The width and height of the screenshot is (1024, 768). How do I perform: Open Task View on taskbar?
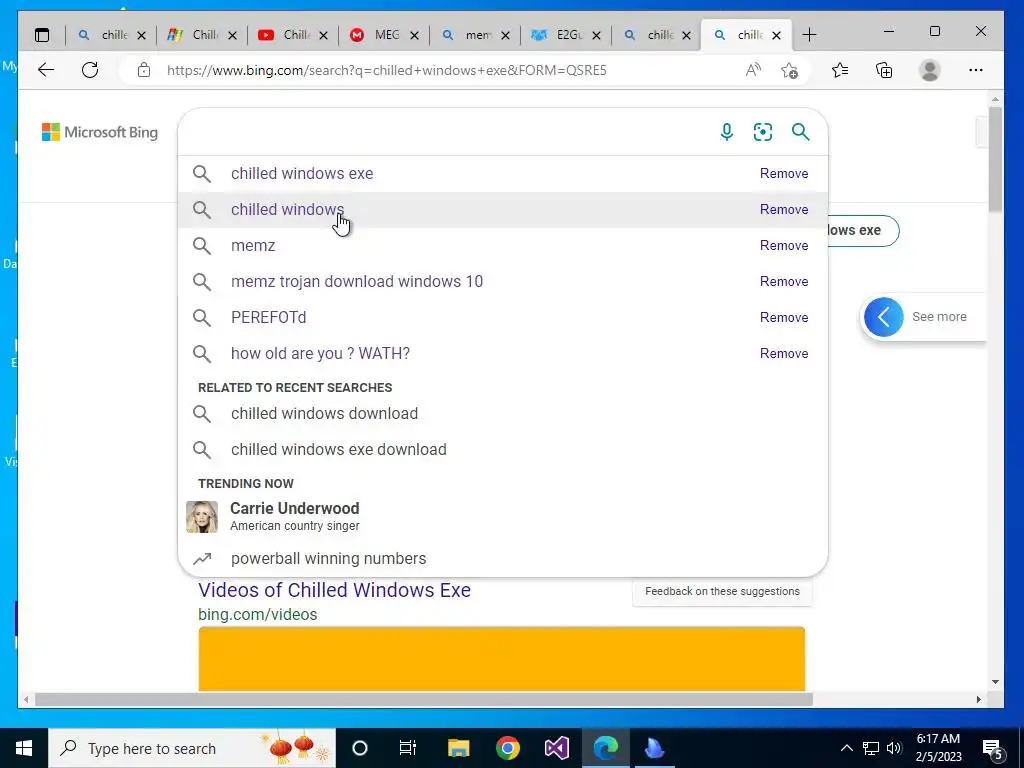coord(408,748)
